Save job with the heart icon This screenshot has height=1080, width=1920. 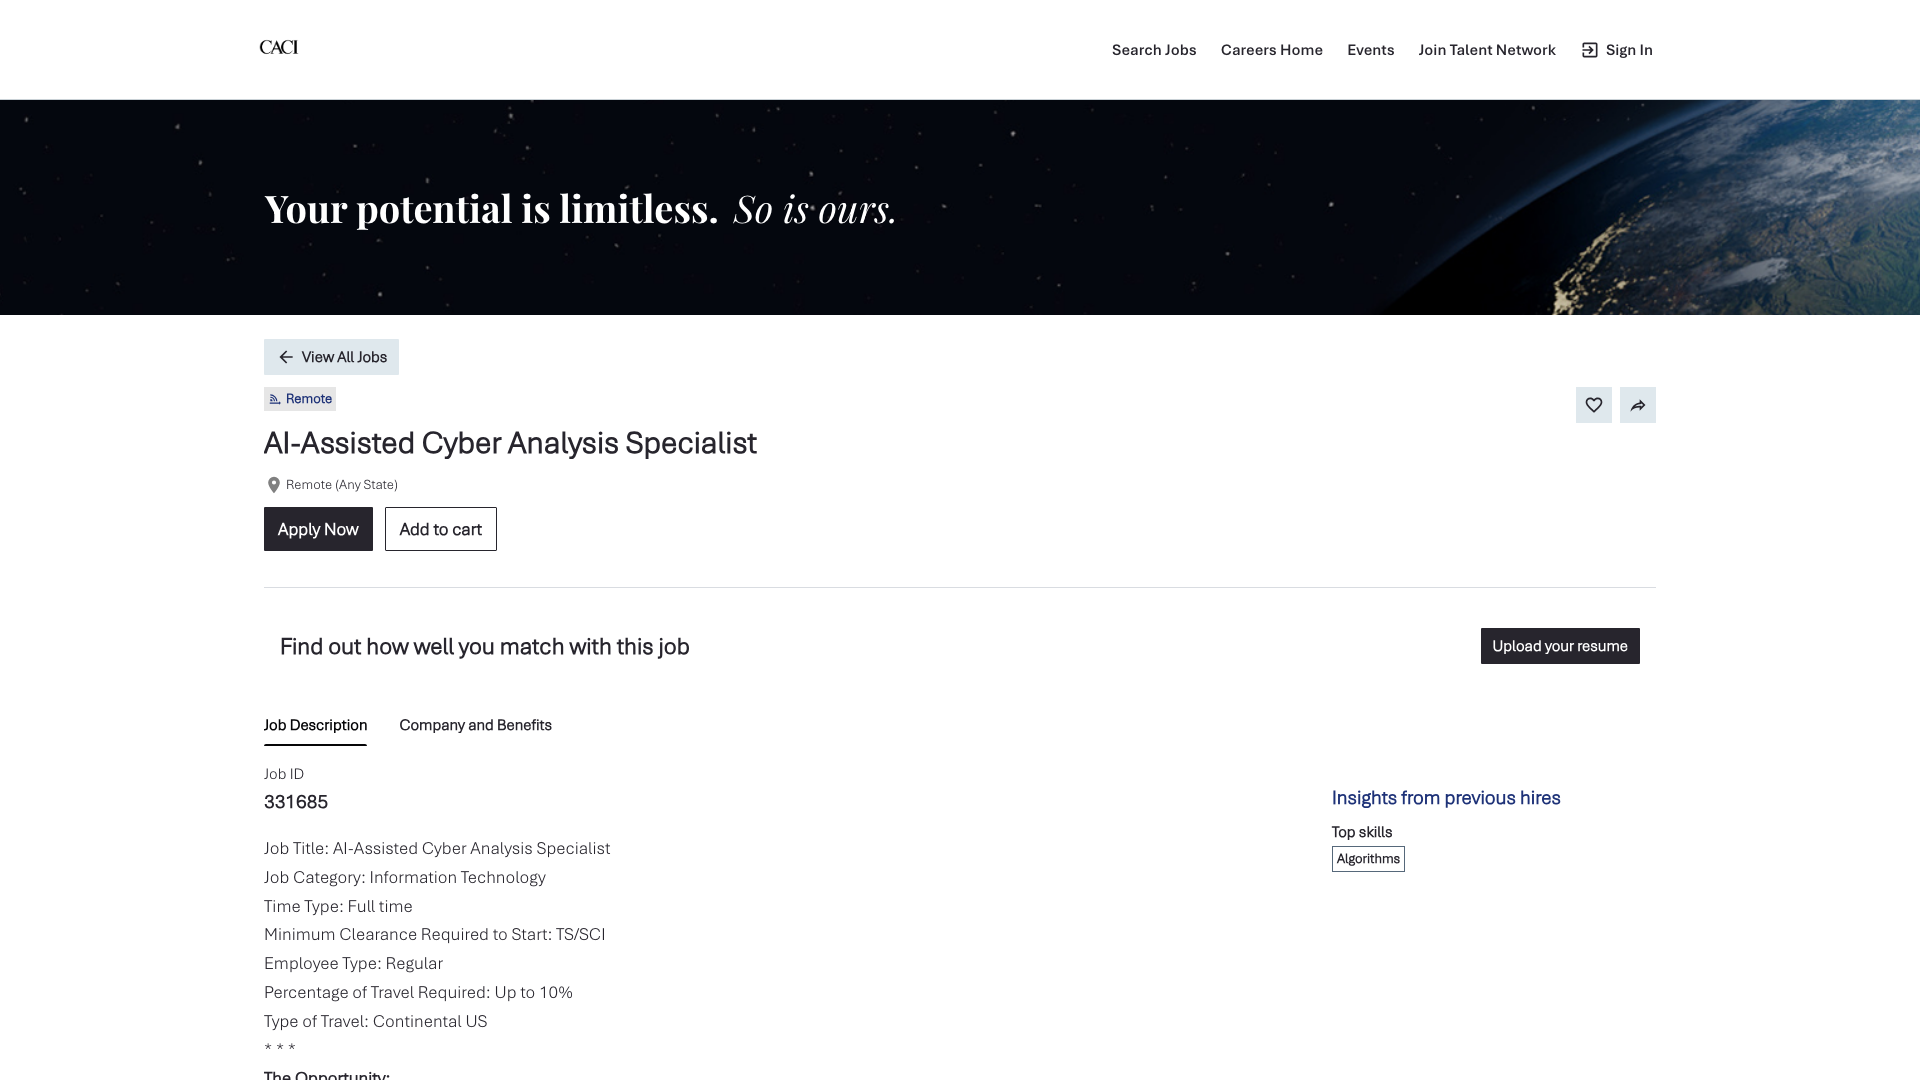click(1594, 405)
